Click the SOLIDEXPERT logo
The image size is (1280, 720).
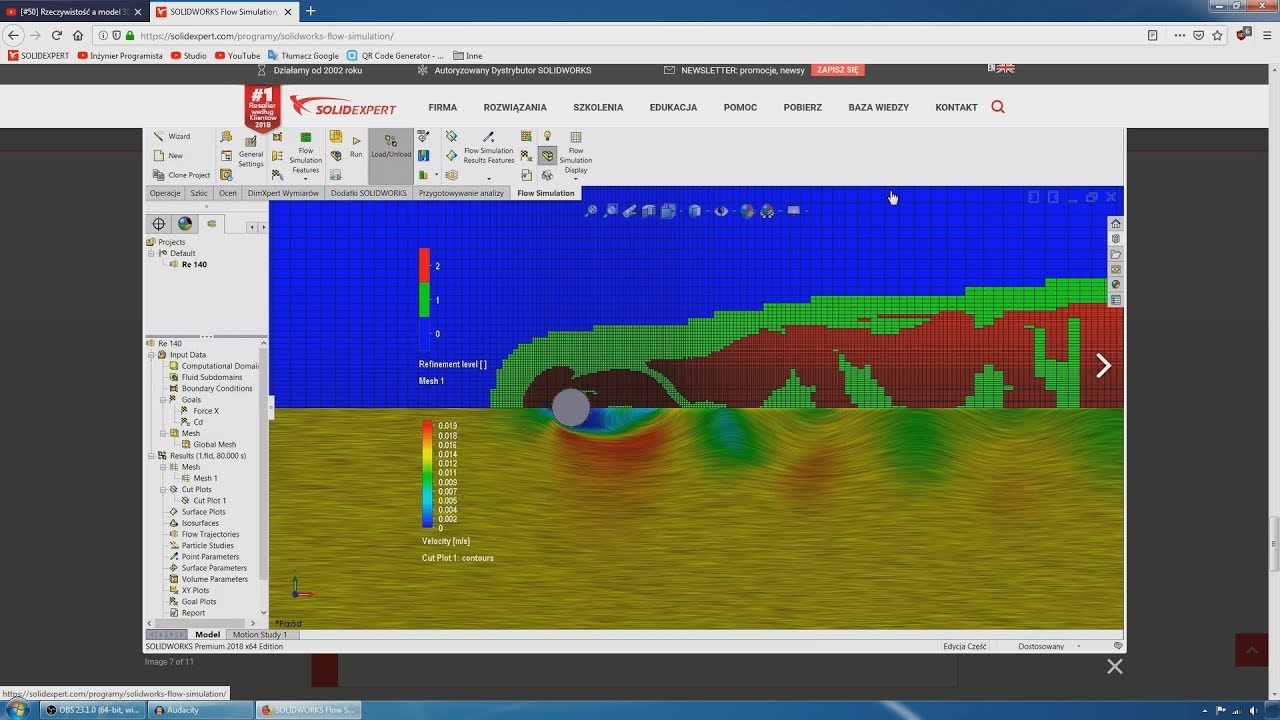tap(343, 106)
